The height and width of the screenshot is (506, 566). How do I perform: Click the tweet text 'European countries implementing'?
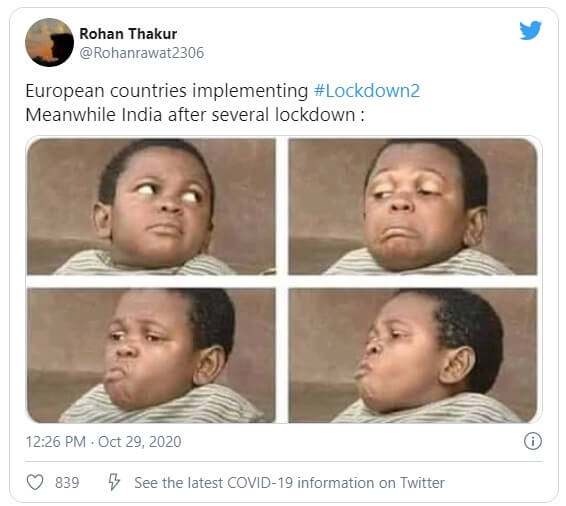point(166,91)
